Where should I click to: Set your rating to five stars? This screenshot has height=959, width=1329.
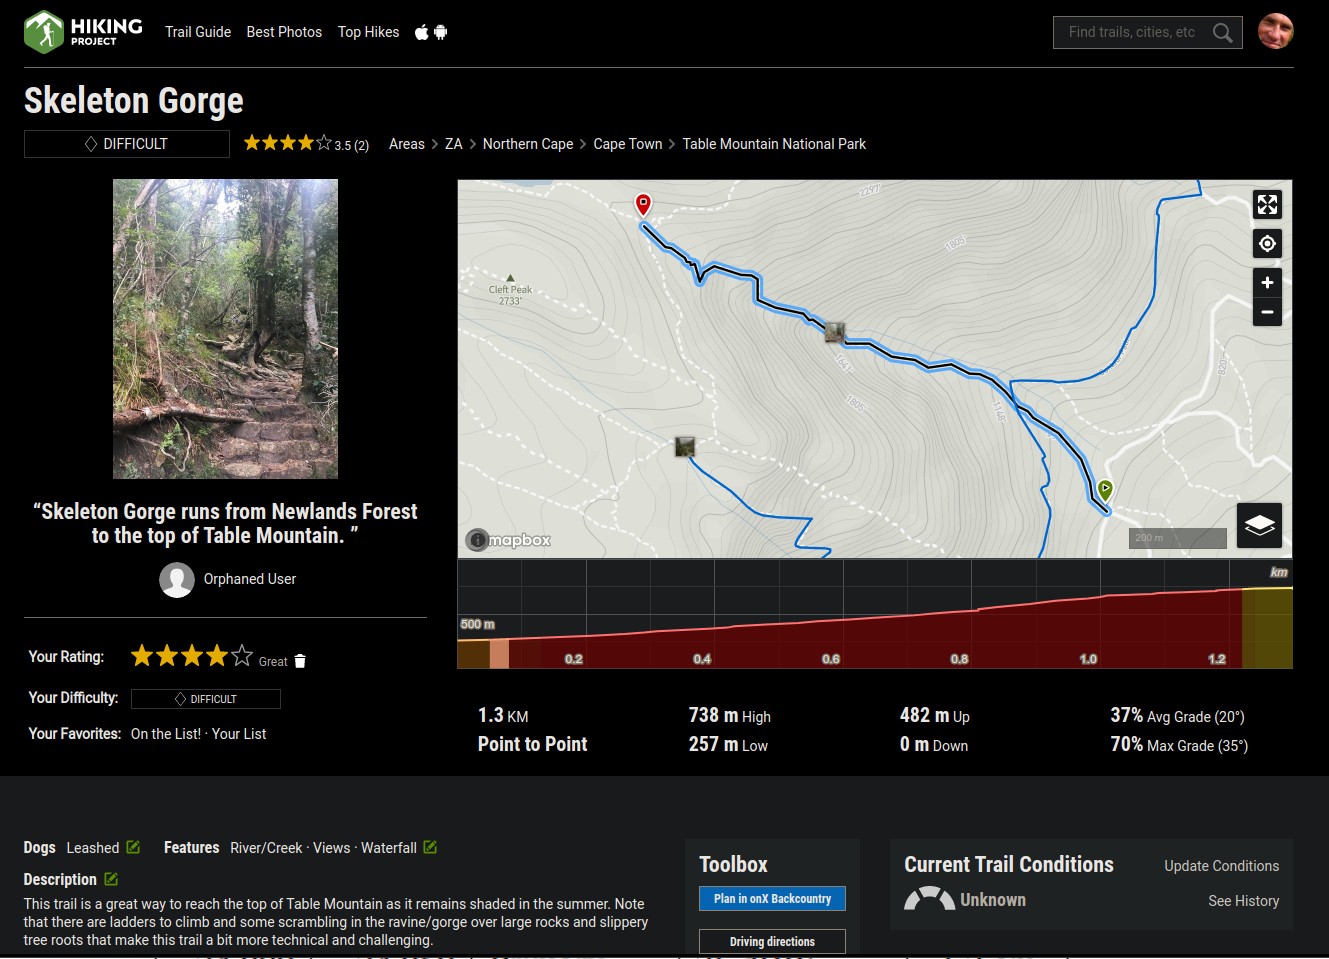pos(242,656)
